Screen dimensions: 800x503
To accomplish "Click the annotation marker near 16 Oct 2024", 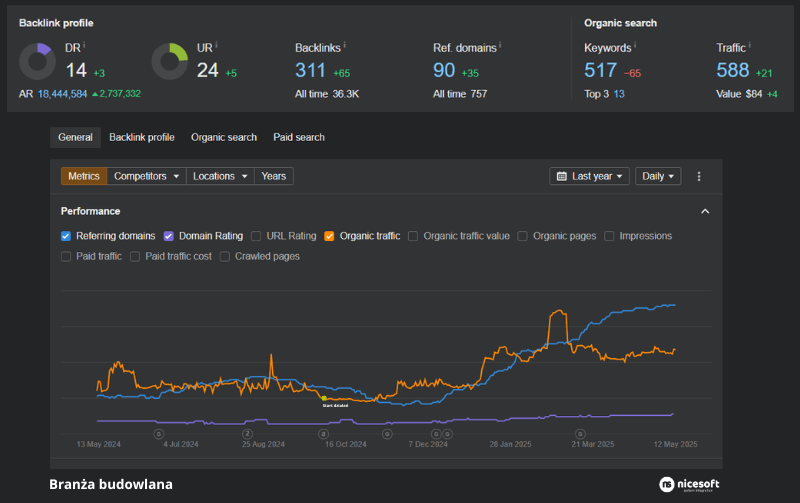I will (x=323, y=434).
